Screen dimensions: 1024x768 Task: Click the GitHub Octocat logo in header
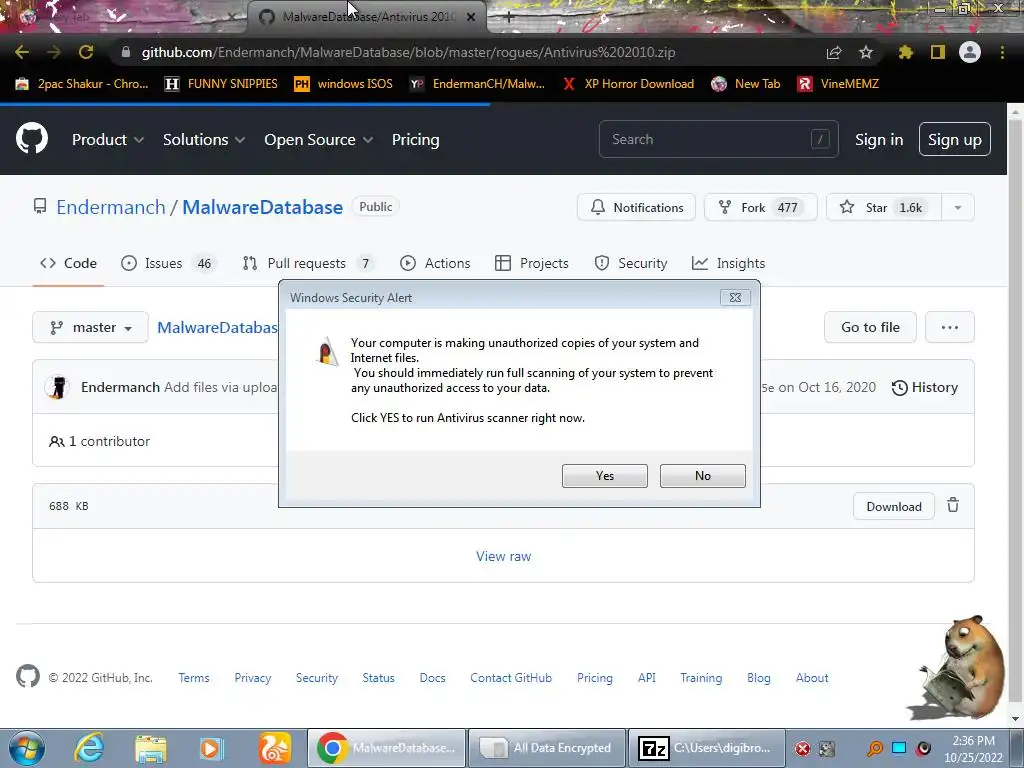click(31, 138)
